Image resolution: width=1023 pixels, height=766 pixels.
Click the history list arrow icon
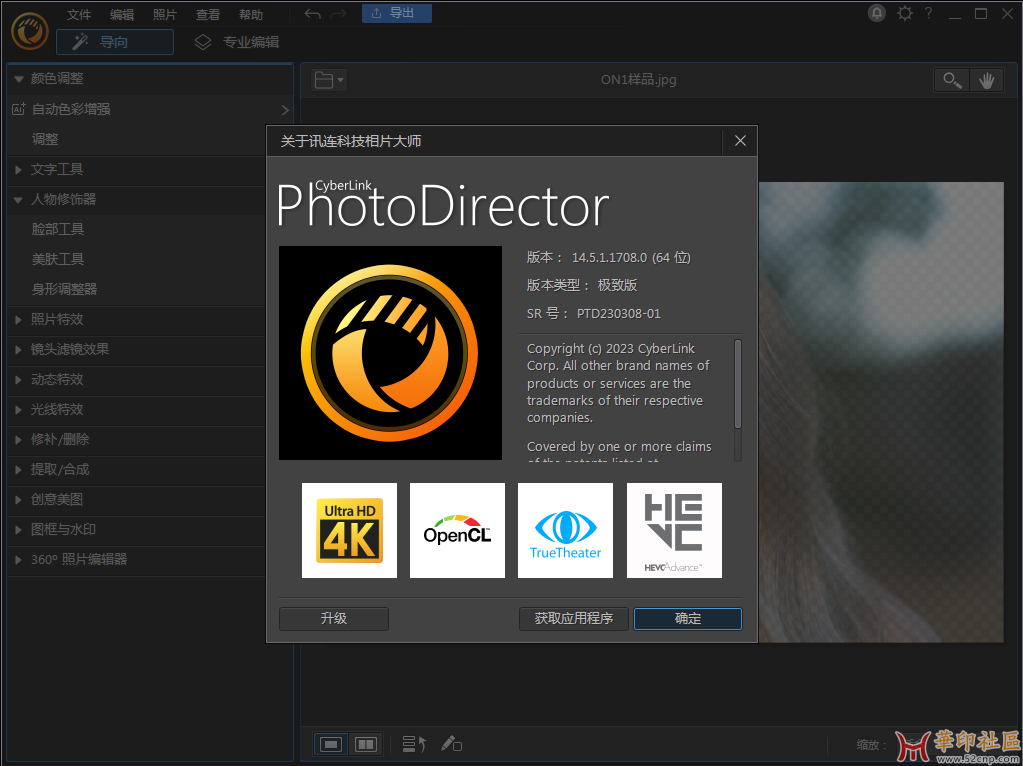click(414, 744)
